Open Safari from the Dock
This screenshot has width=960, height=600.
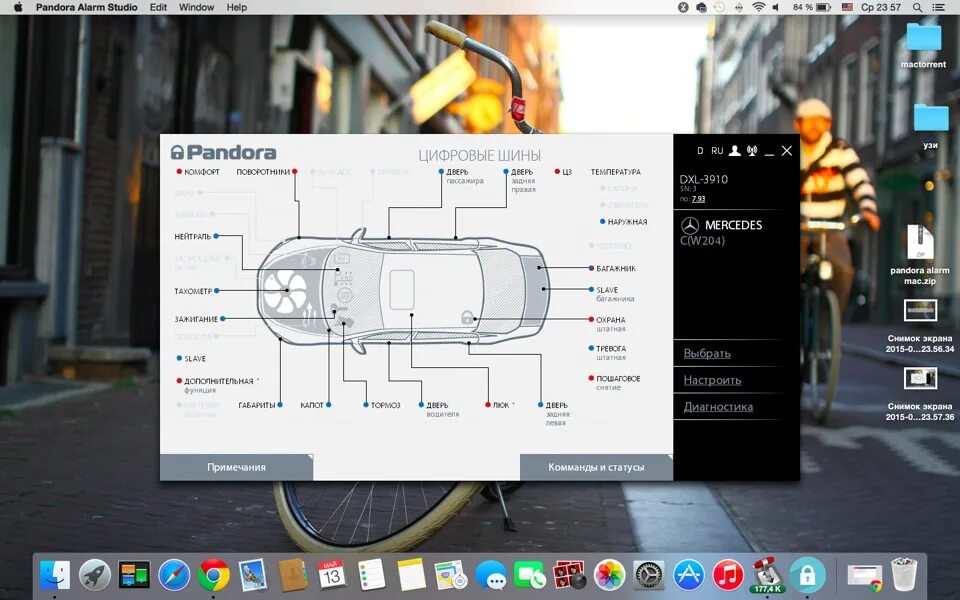click(x=174, y=575)
